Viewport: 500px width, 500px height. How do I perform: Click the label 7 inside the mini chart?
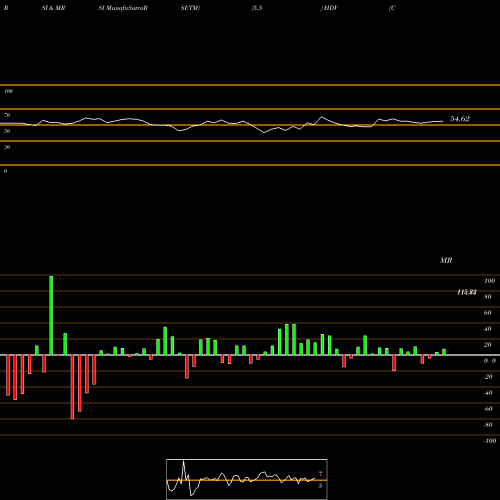(320, 473)
